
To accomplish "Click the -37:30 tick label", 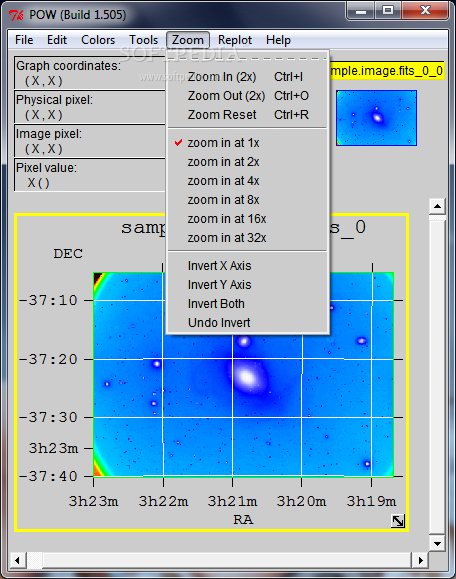I will tap(48, 417).
